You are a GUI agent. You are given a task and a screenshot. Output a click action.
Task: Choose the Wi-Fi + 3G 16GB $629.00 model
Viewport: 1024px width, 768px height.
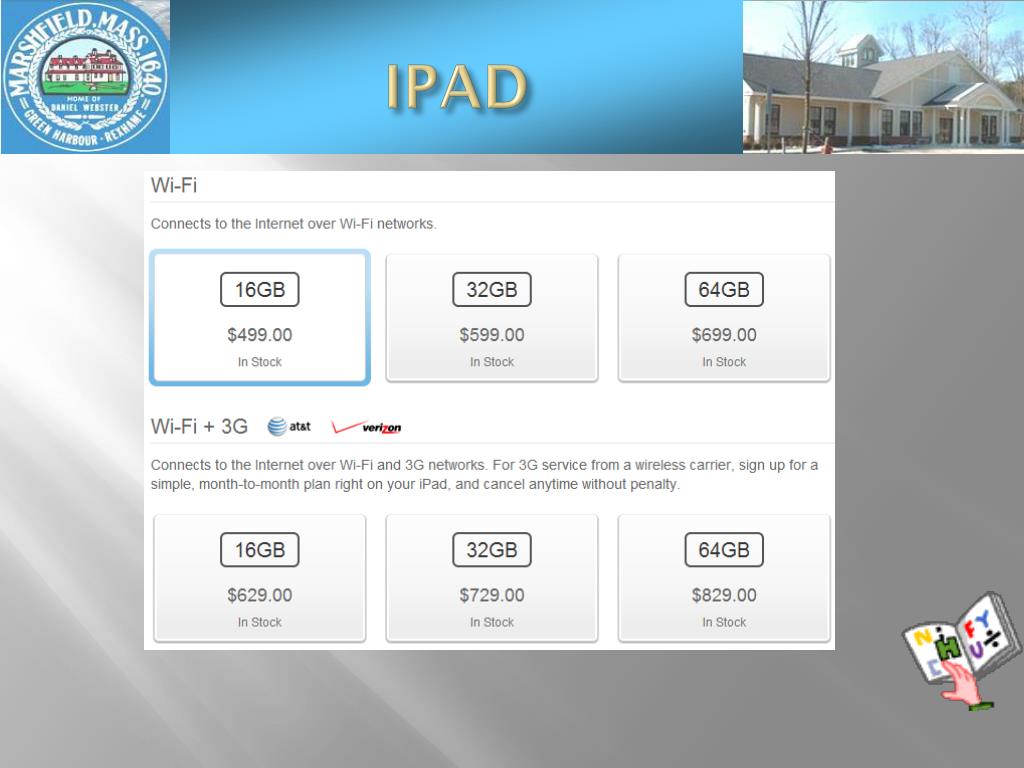pos(260,578)
